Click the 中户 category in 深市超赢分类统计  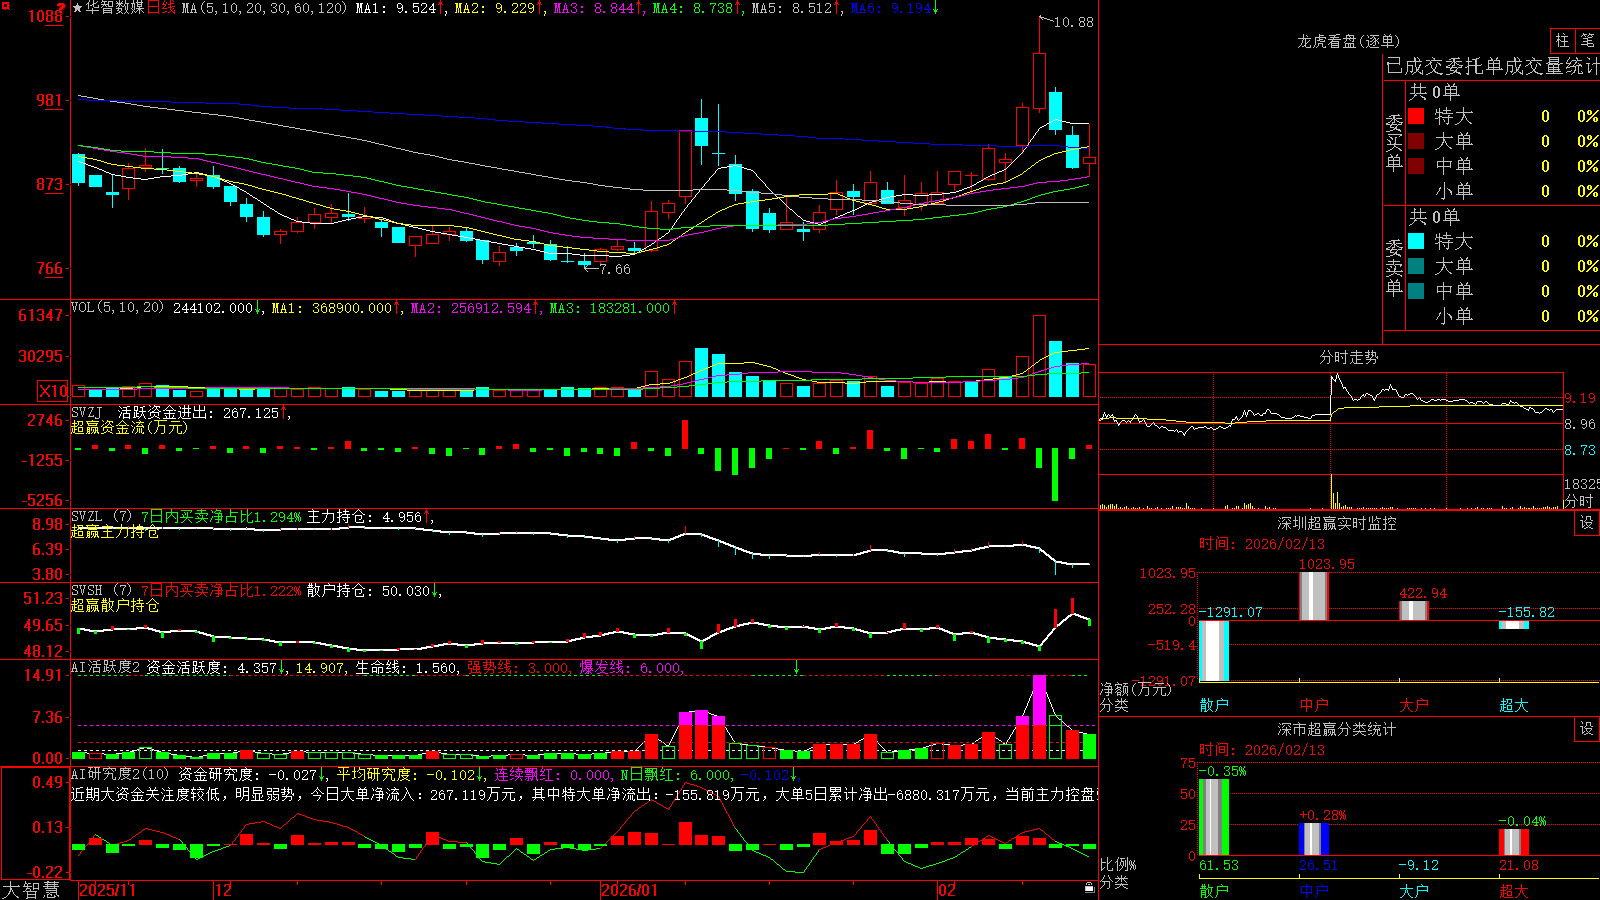click(1314, 890)
